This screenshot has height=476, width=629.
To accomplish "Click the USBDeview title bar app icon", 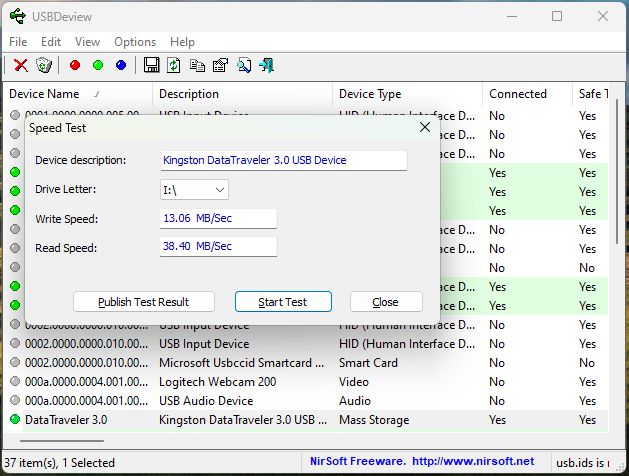I will pyautogui.click(x=18, y=16).
